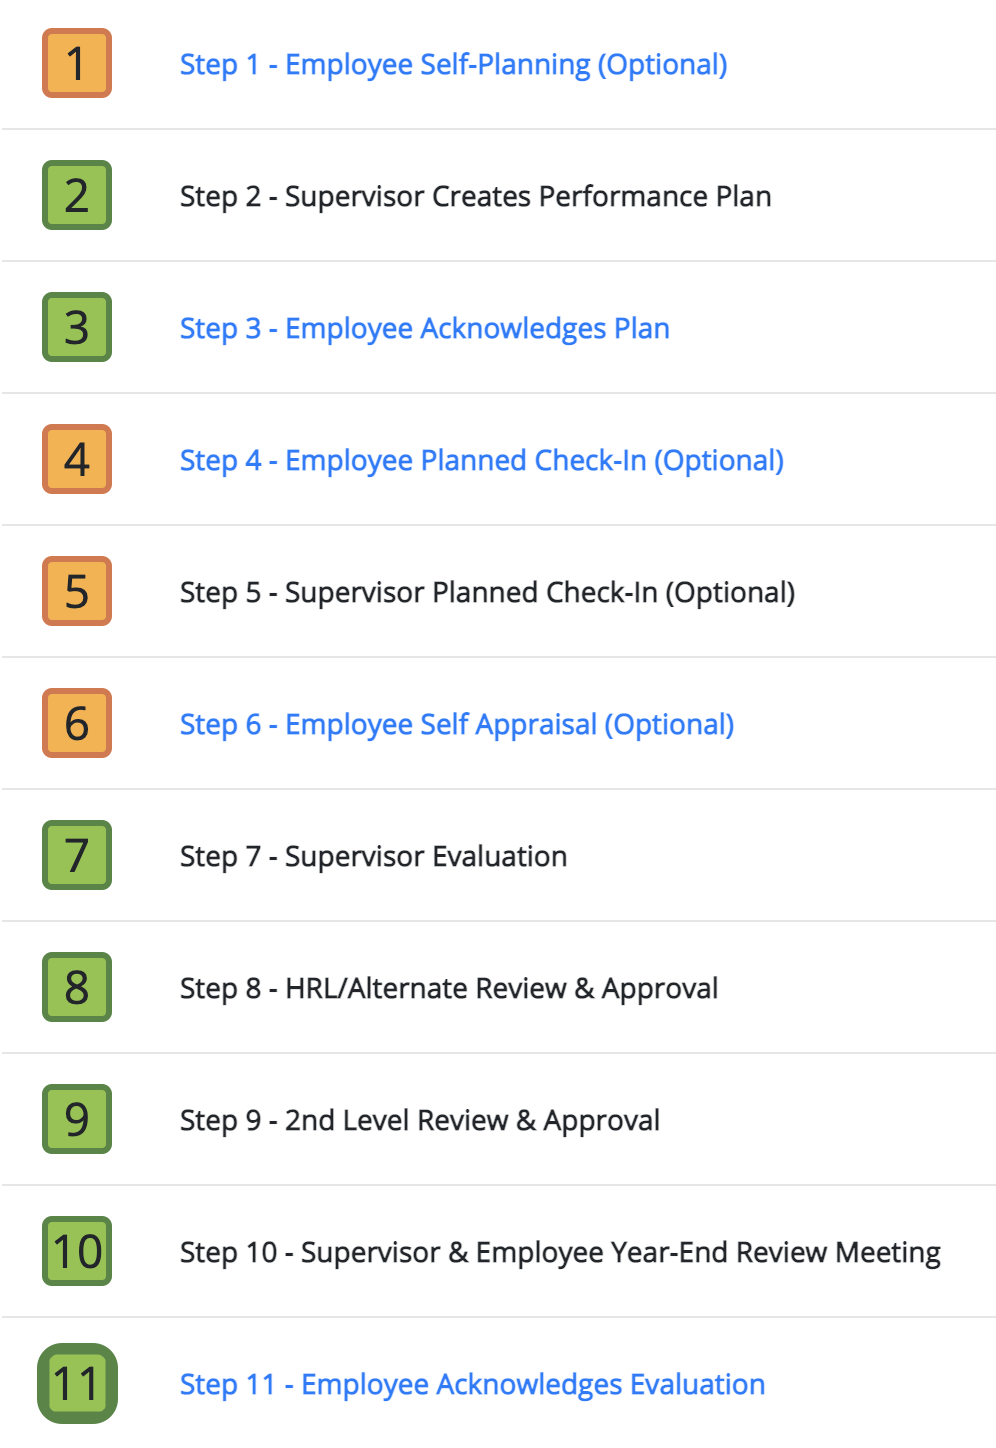Screen dimensions: 996x1448
Task: Click the green number 9 step badge
Action: tap(77, 1119)
